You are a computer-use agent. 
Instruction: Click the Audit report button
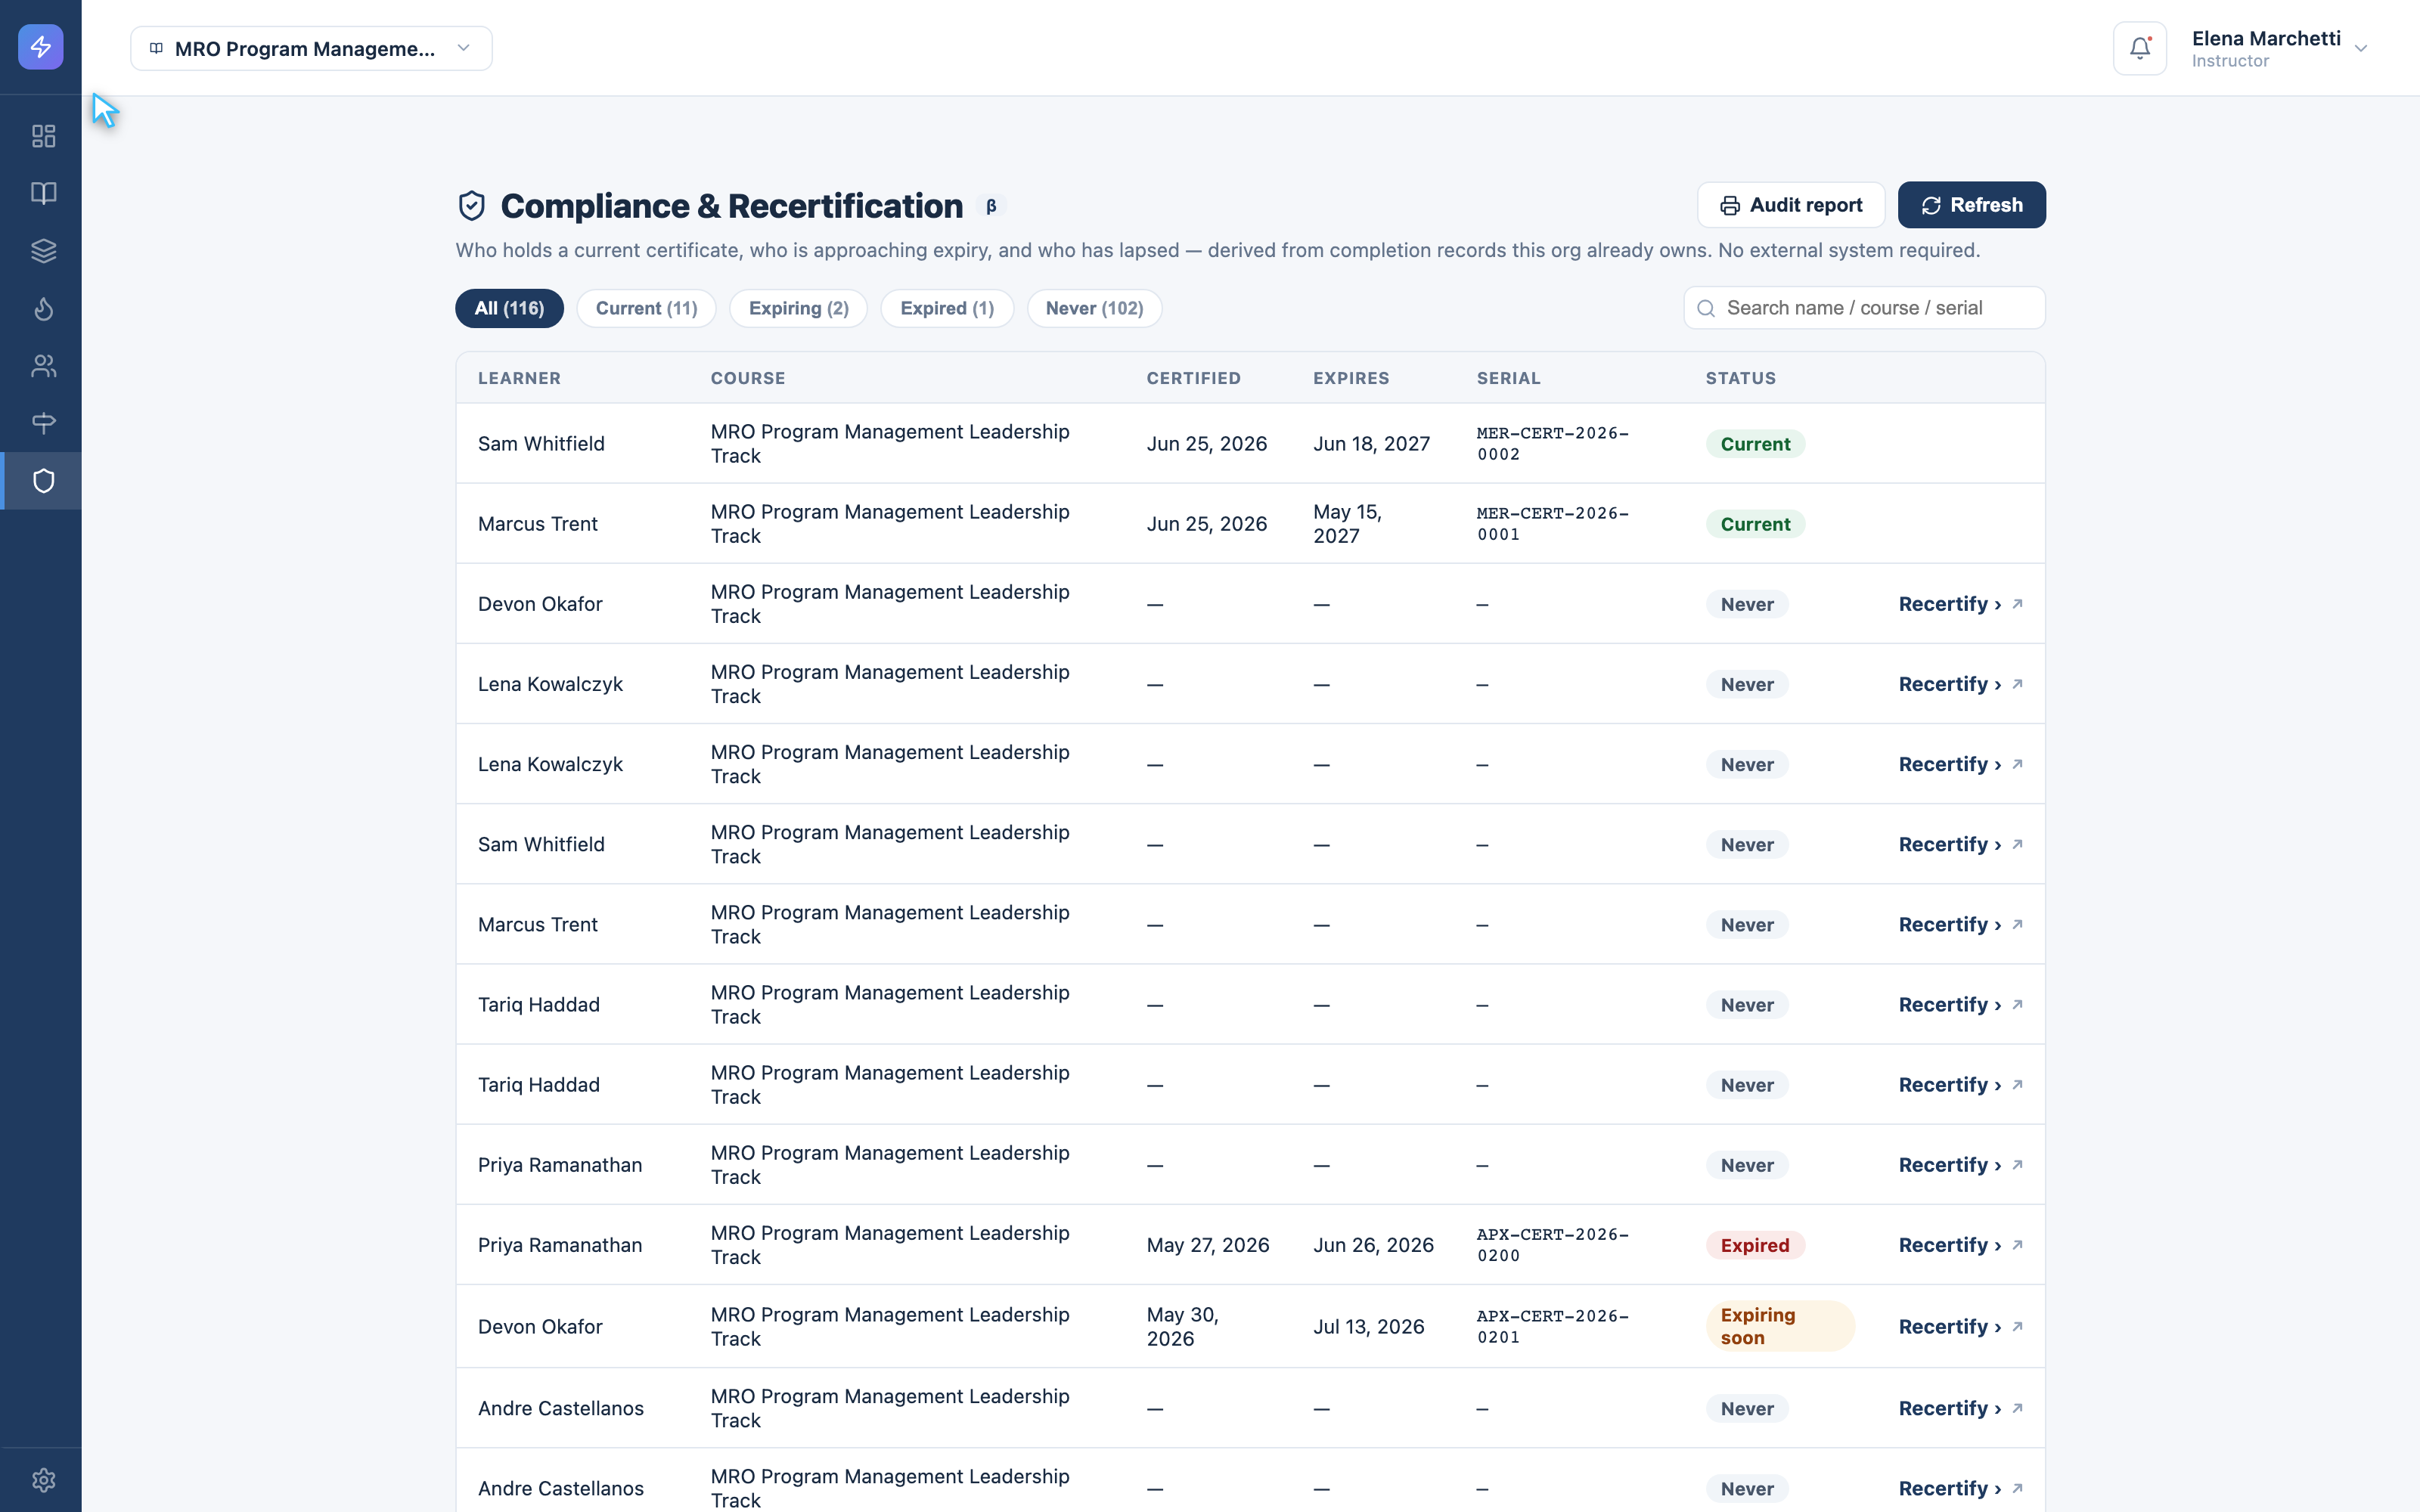(1791, 205)
